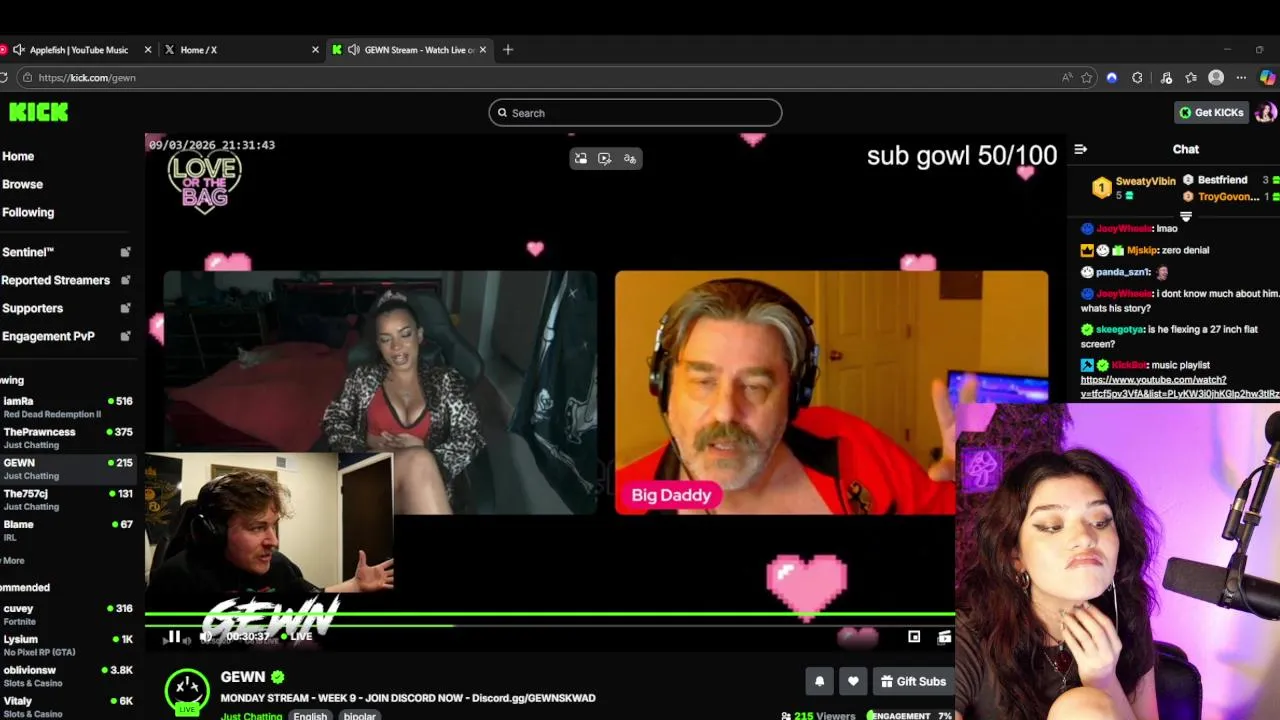1280x720 pixels.
Task: Open Following in the sidebar
Action: click(28, 212)
